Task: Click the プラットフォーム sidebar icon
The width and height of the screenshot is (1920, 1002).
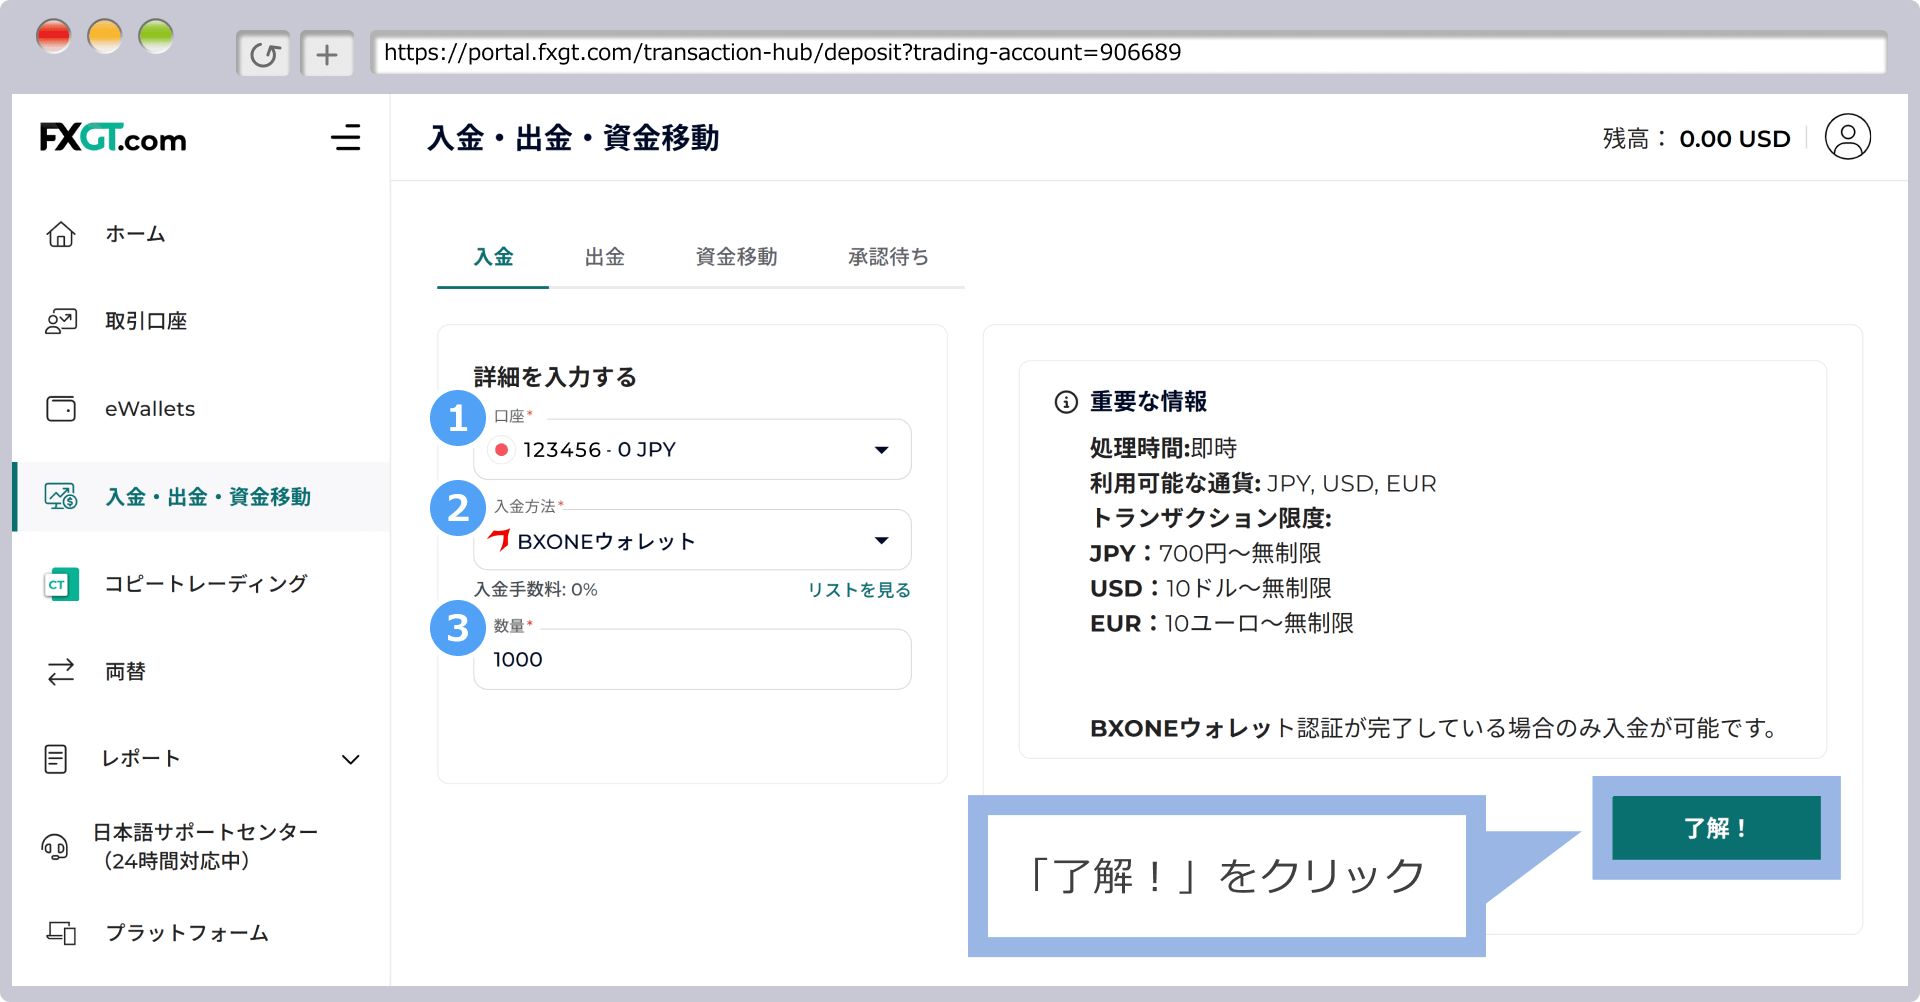Action: click(x=61, y=933)
